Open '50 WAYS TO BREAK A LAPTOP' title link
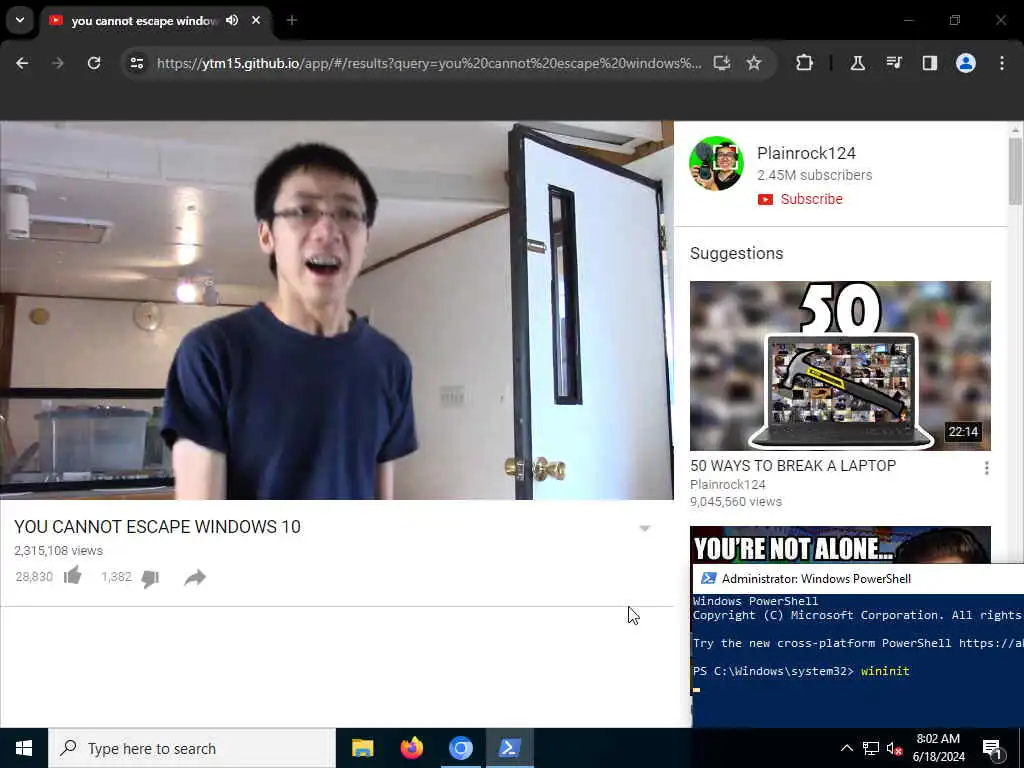Screen dimensions: 1024x768 (793, 466)
